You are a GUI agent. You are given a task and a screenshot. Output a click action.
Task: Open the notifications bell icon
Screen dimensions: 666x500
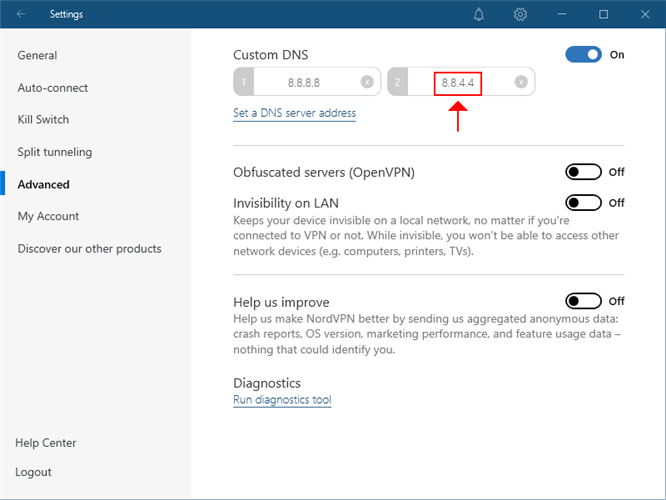point(479,15)
